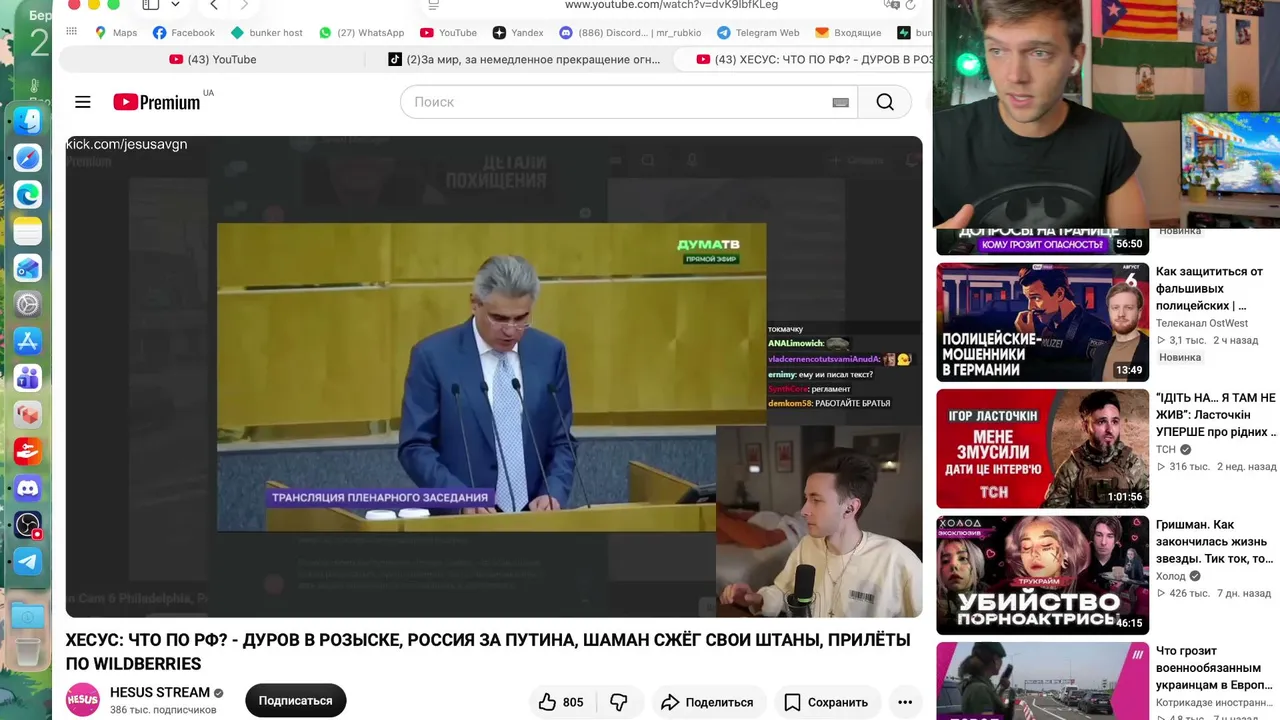
Task: Click the Safari address bar URL
Action: click(671, 5)
